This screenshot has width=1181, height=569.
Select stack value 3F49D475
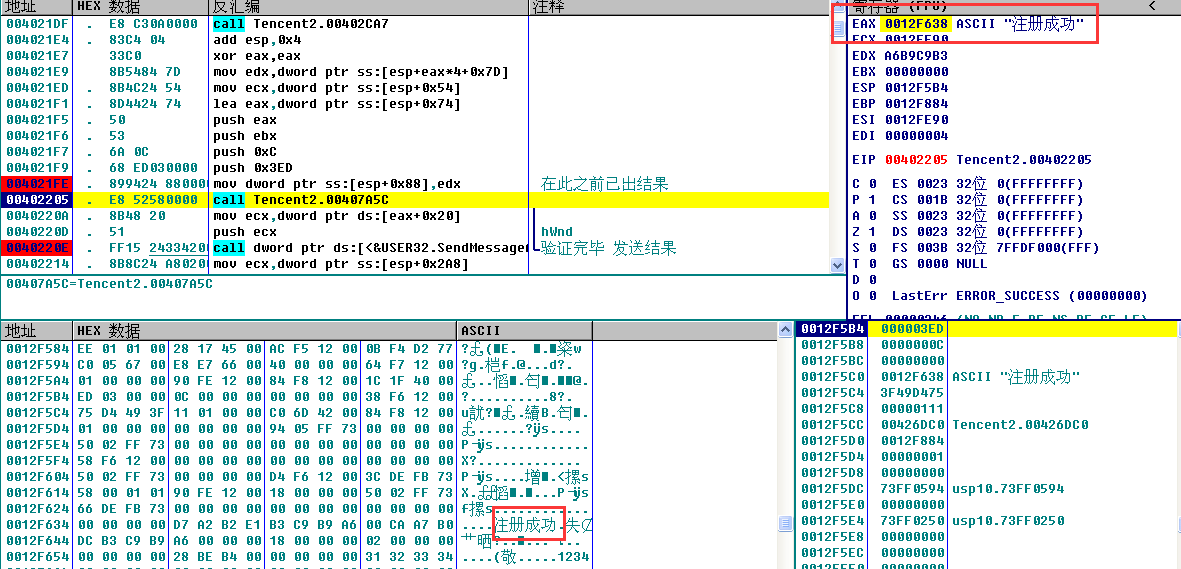tap(912, 393)
